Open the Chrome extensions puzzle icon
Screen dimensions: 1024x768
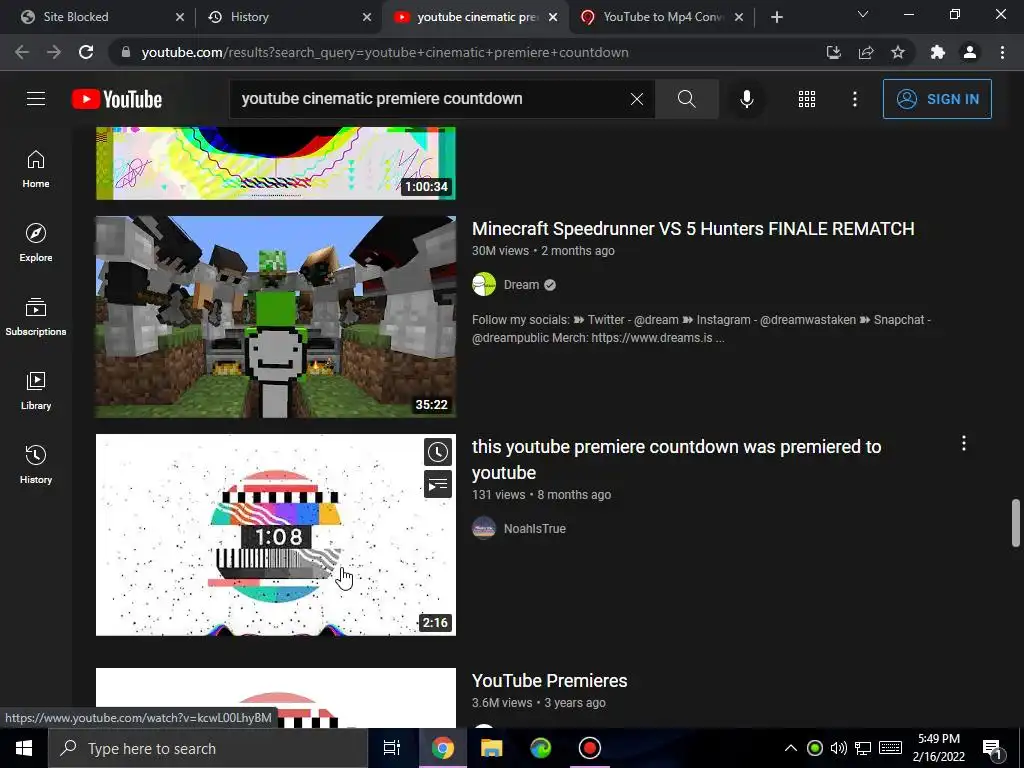[938, 52]
